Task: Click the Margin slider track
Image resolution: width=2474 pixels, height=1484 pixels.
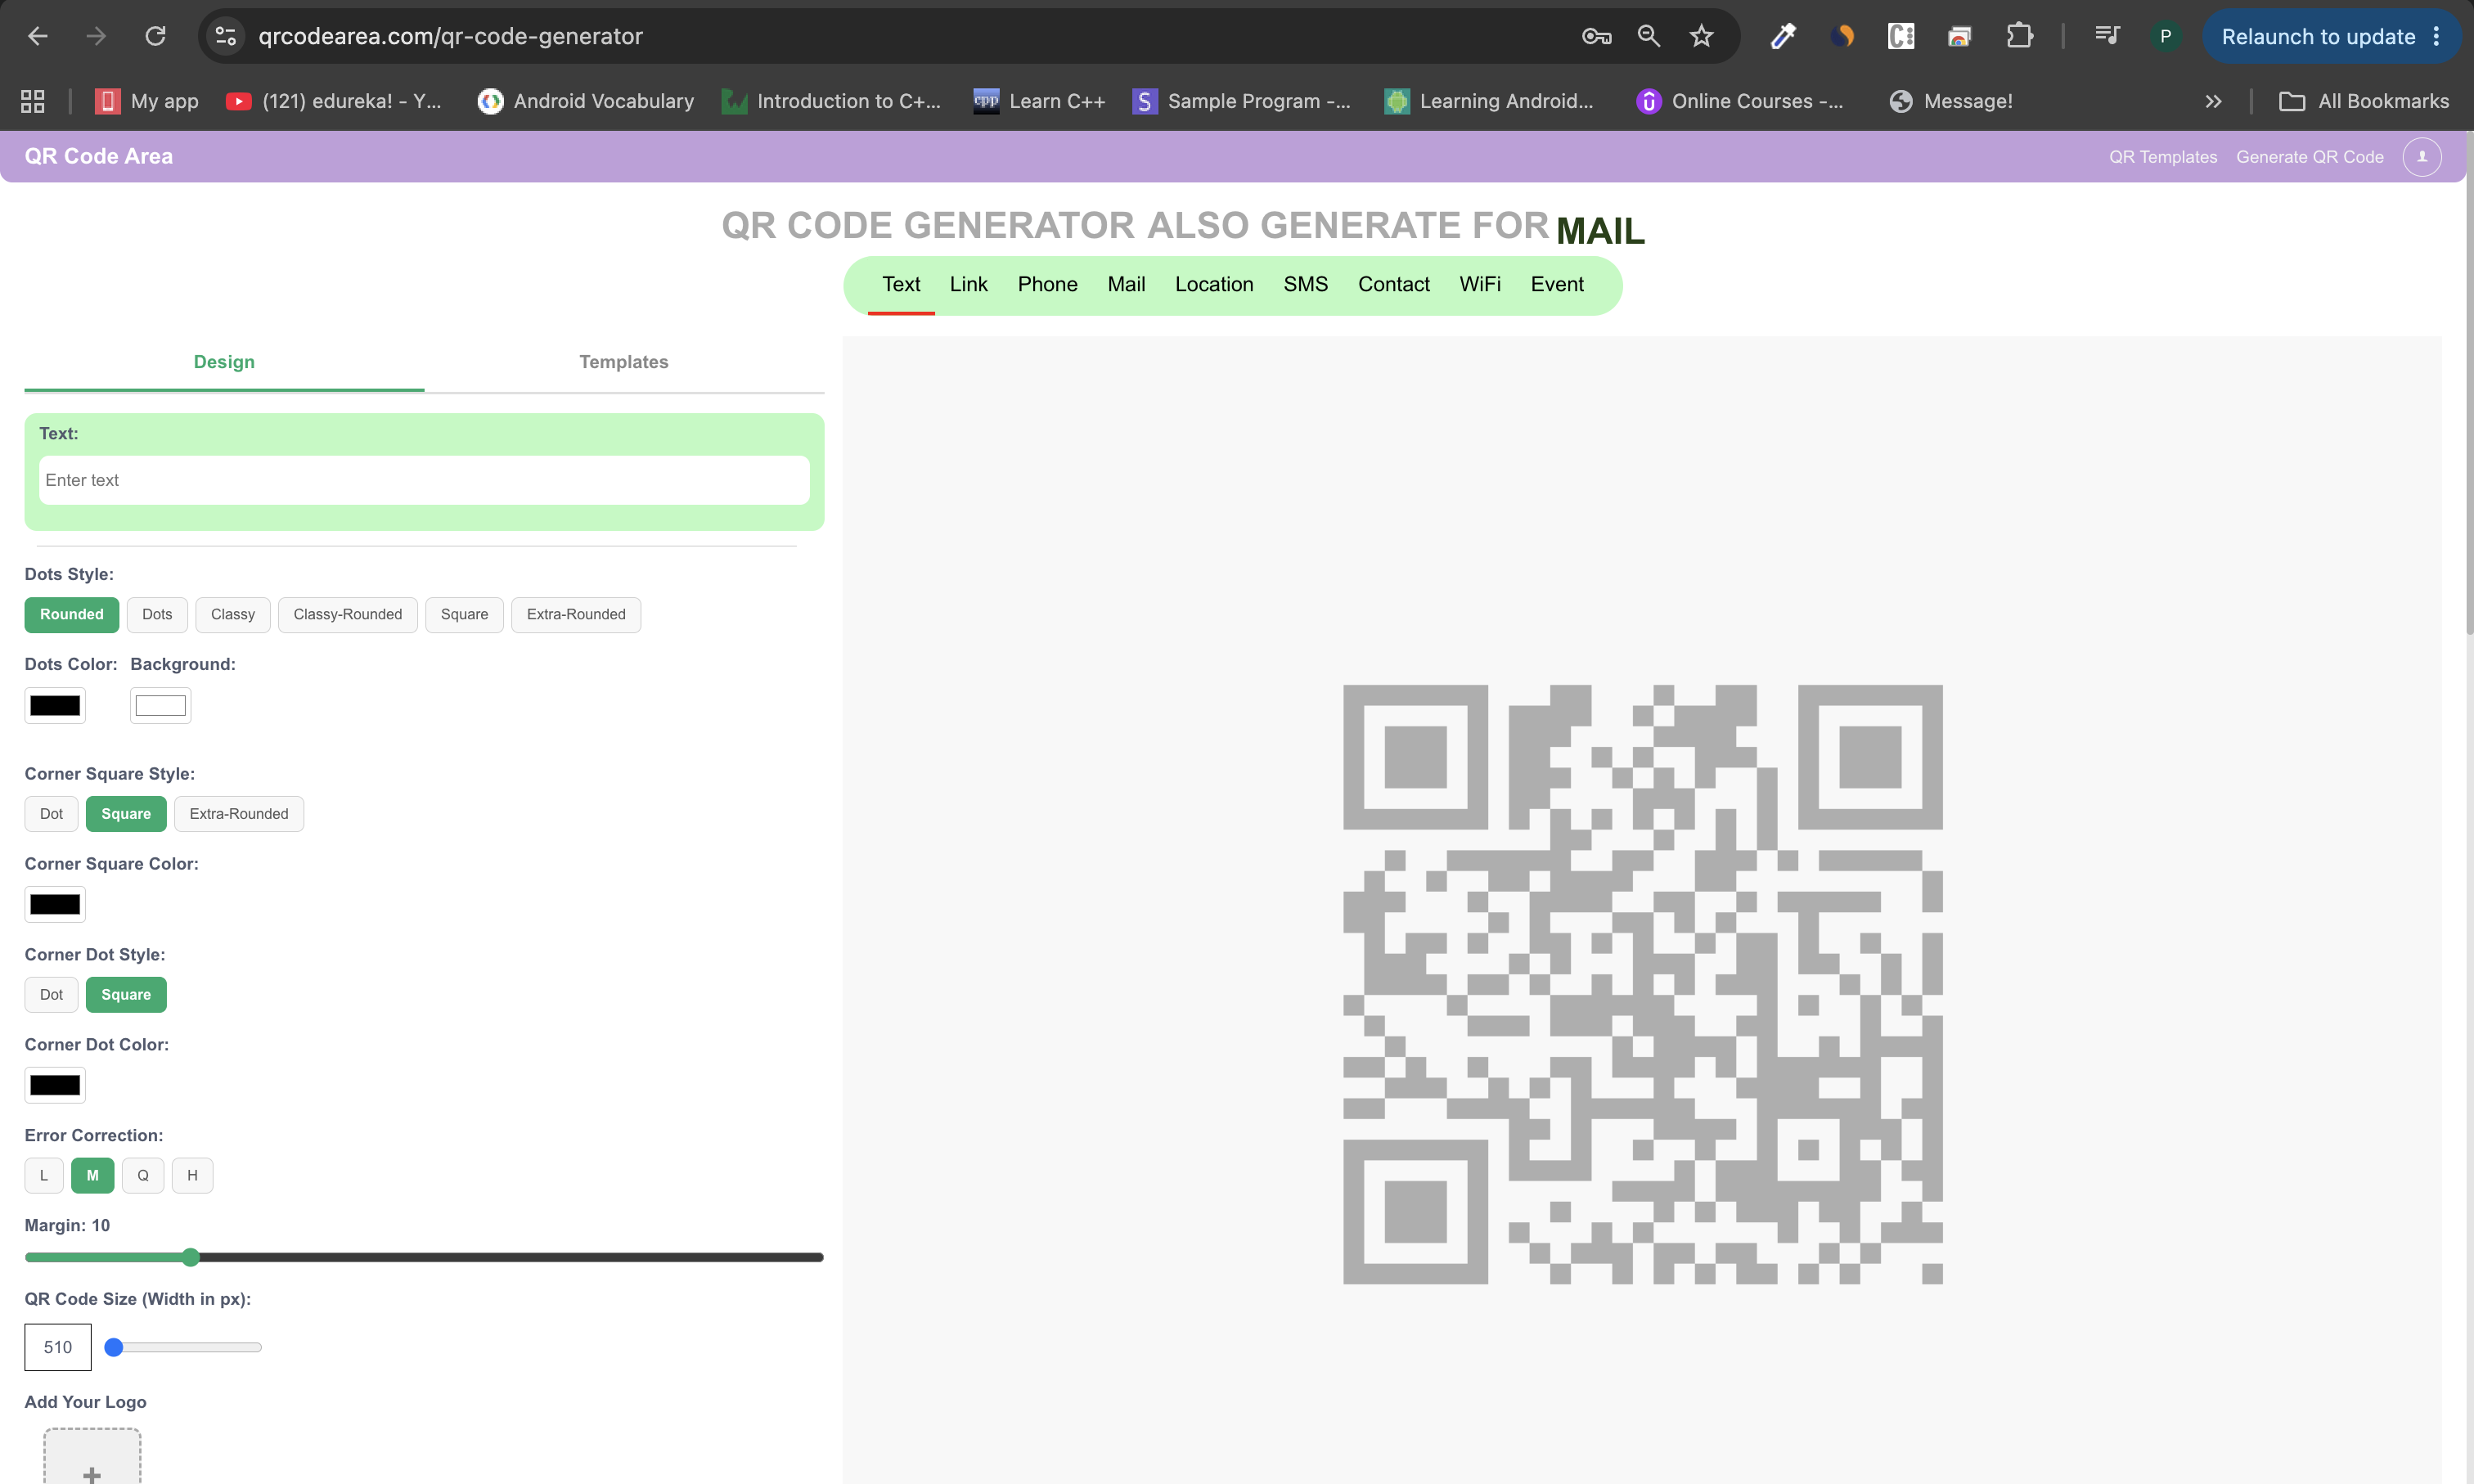Action: coord(424,1257)
